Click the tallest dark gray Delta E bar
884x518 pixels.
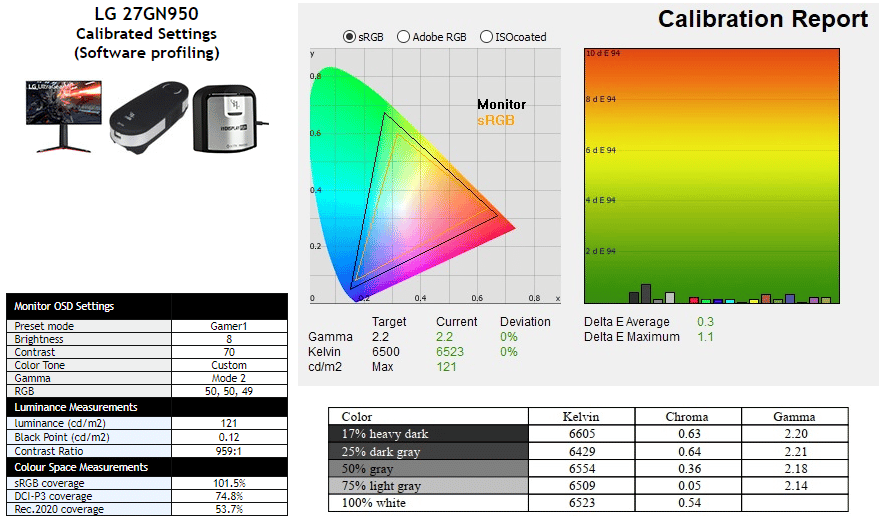pyautogui.click(x=645, y=294)
